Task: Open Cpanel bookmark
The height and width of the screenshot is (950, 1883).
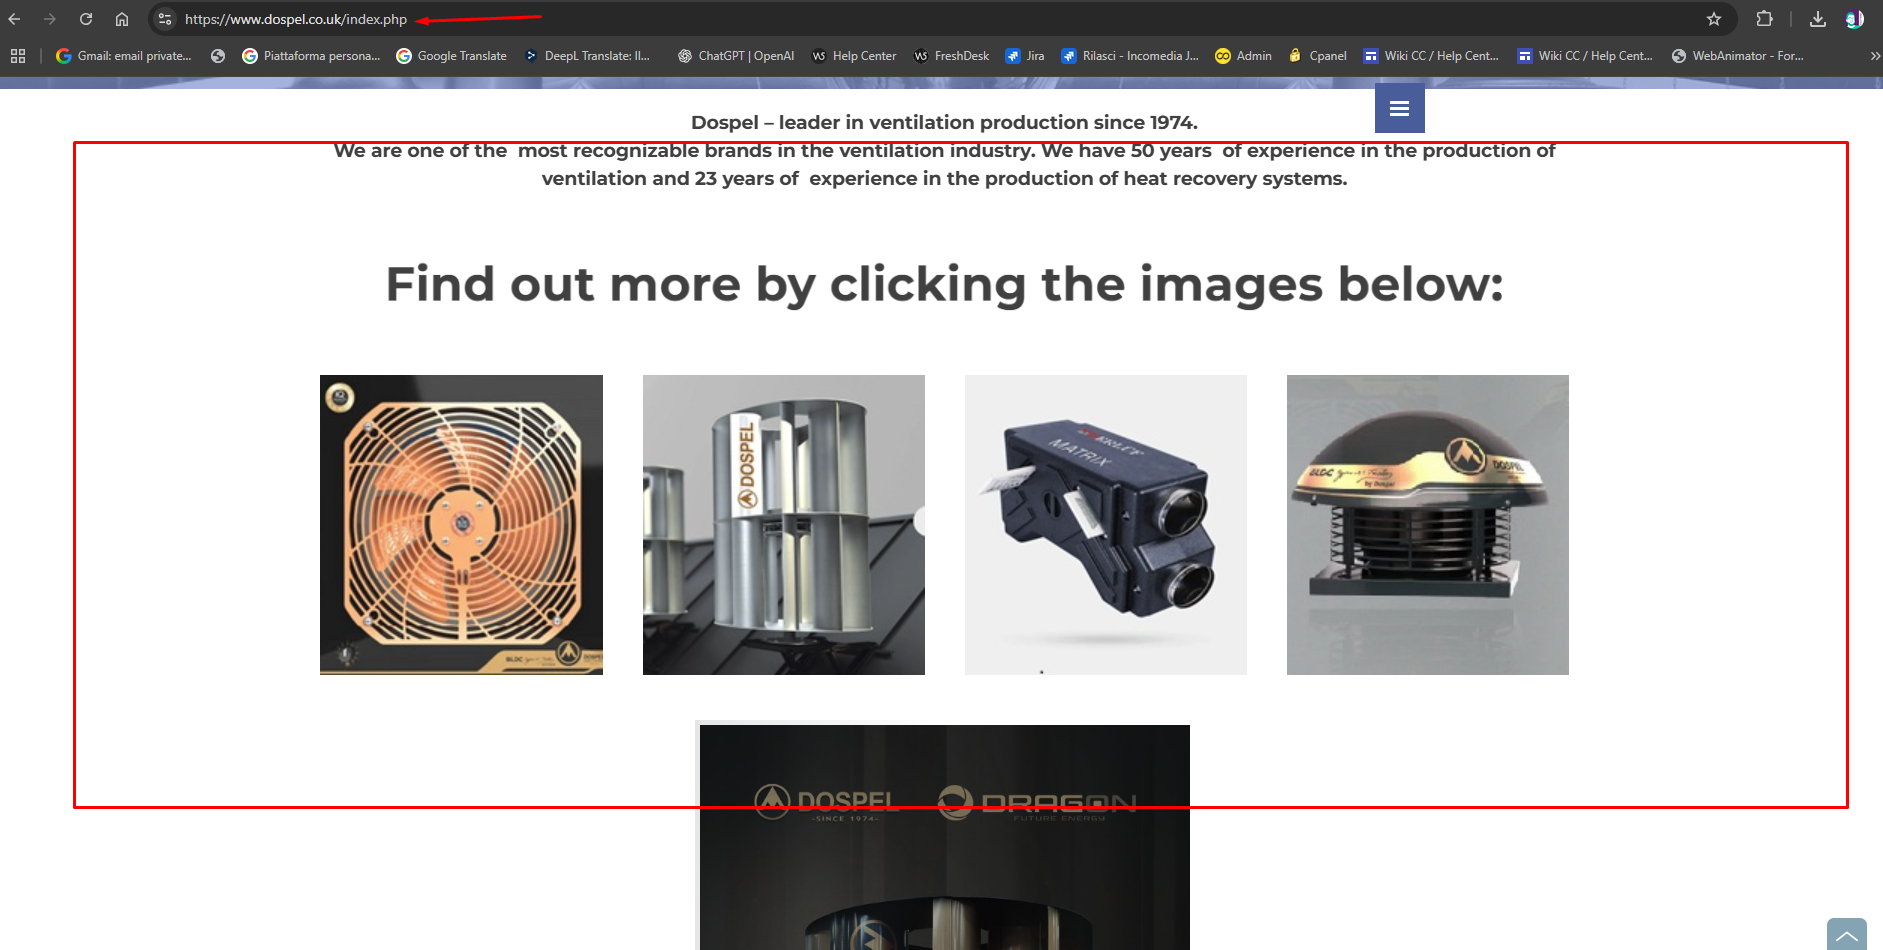Action: 1318,56
